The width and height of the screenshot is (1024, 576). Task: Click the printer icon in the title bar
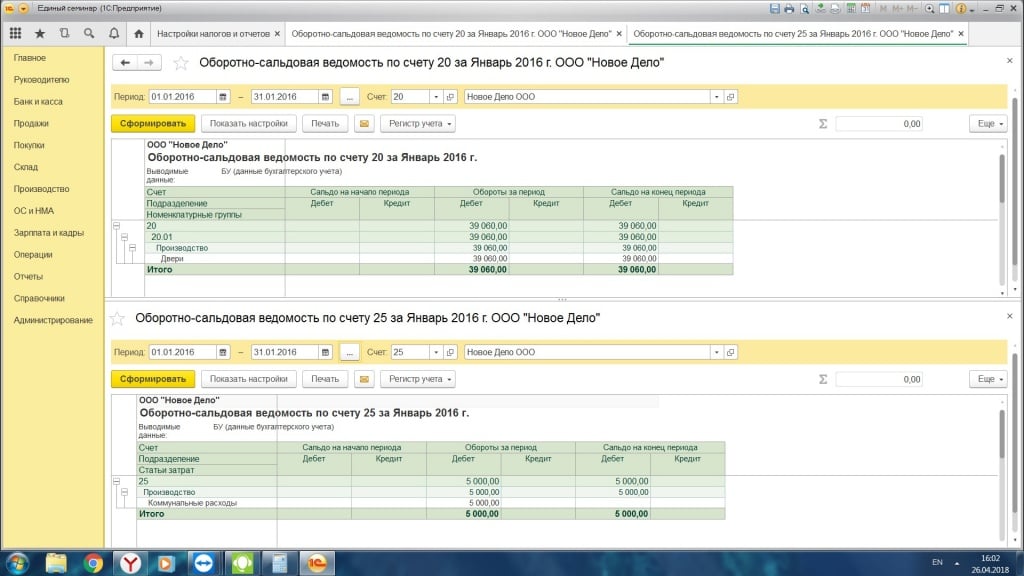click(x=789, y=8)
